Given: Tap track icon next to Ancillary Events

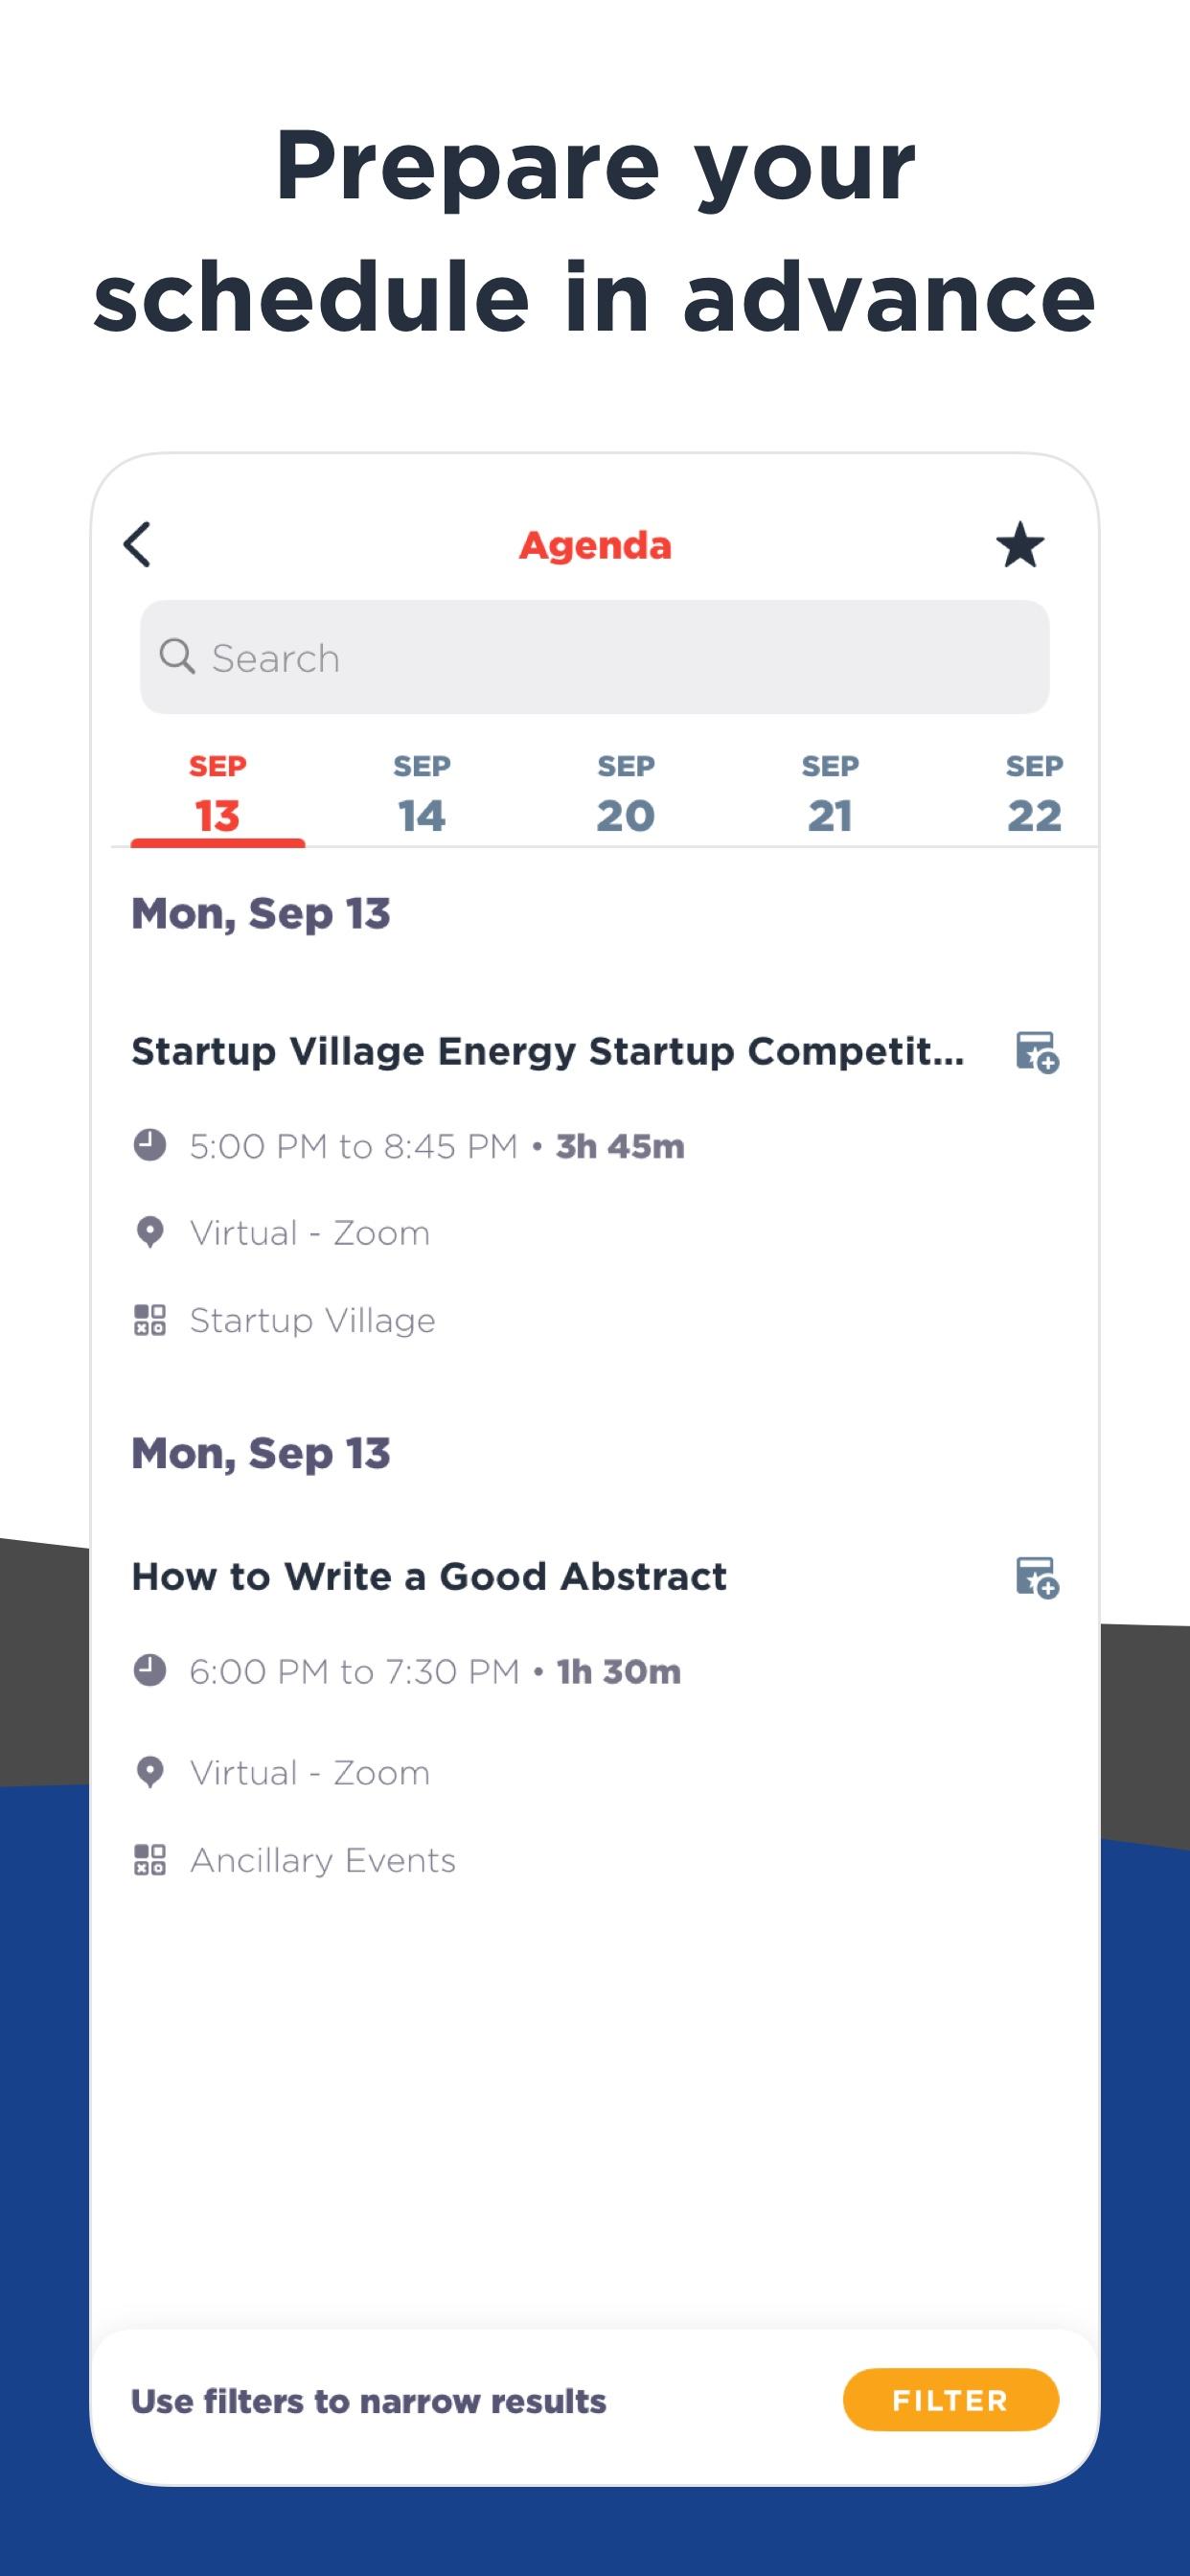Looking at the screenshot, I should 150,1860.
